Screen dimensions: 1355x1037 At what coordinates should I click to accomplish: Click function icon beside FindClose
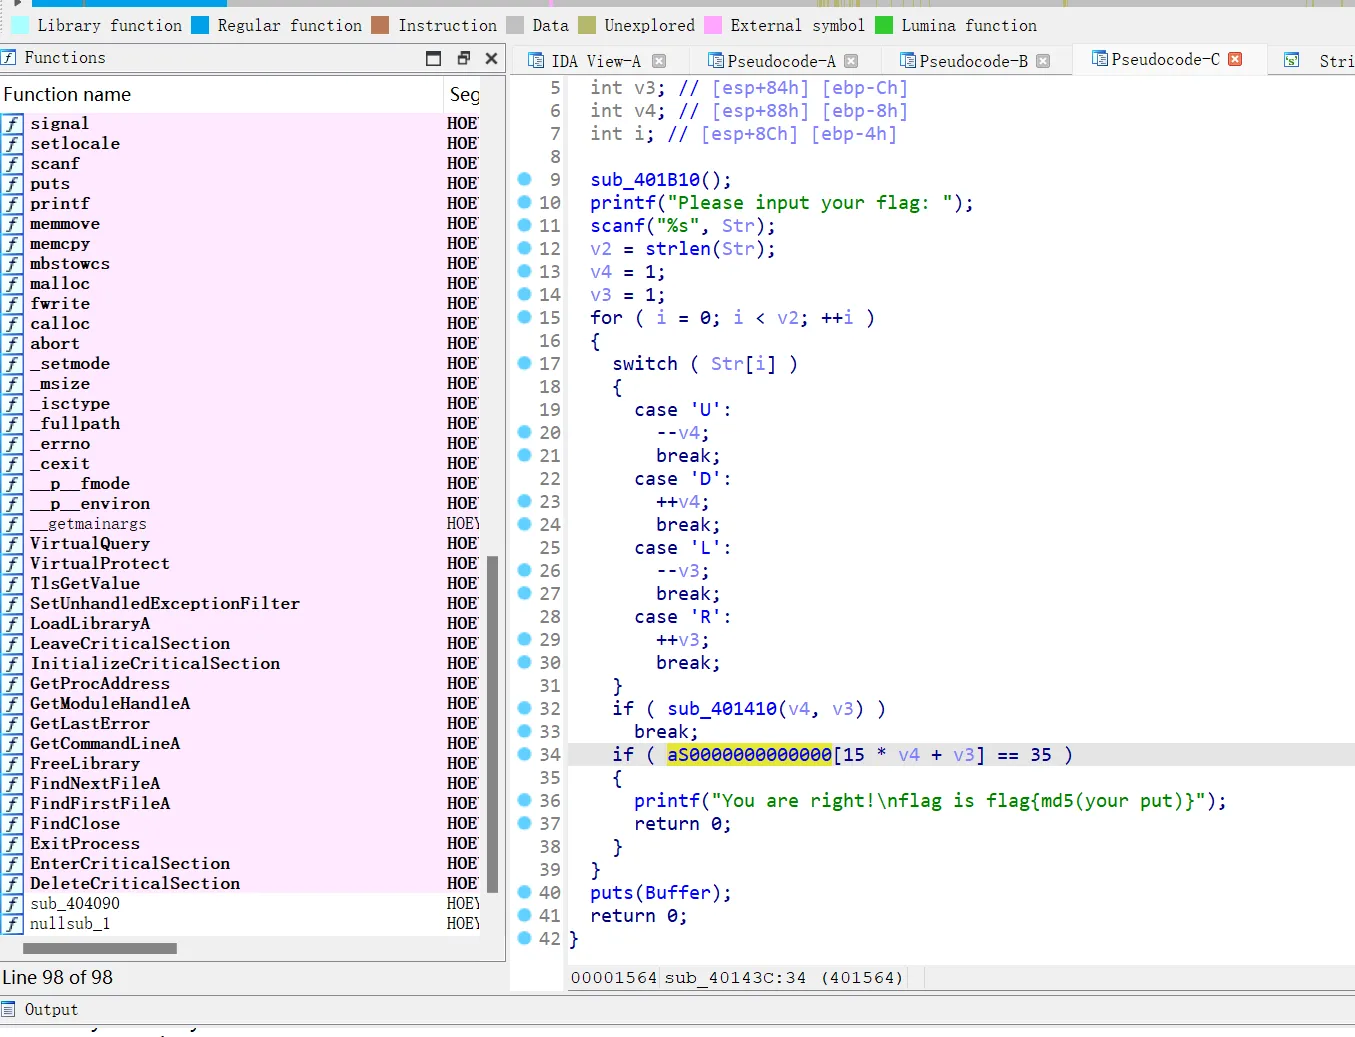click(x=12, y=824)
